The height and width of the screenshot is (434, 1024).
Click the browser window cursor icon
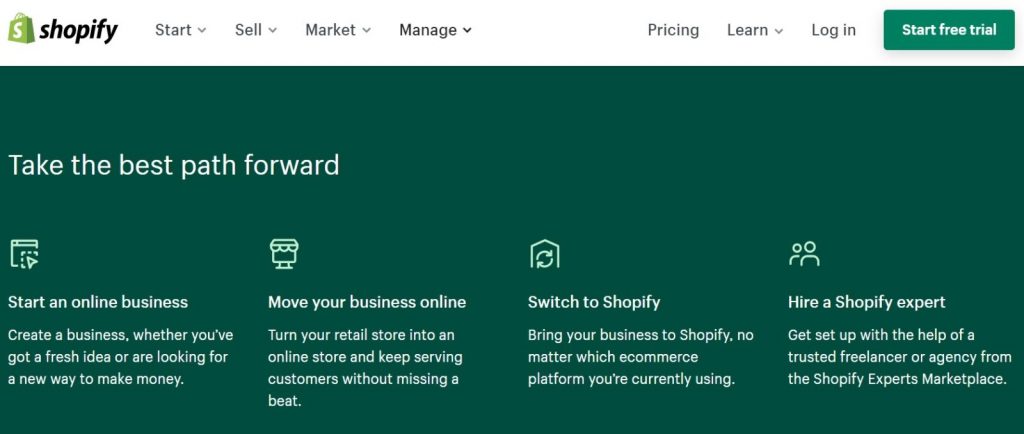pos(24,254)
